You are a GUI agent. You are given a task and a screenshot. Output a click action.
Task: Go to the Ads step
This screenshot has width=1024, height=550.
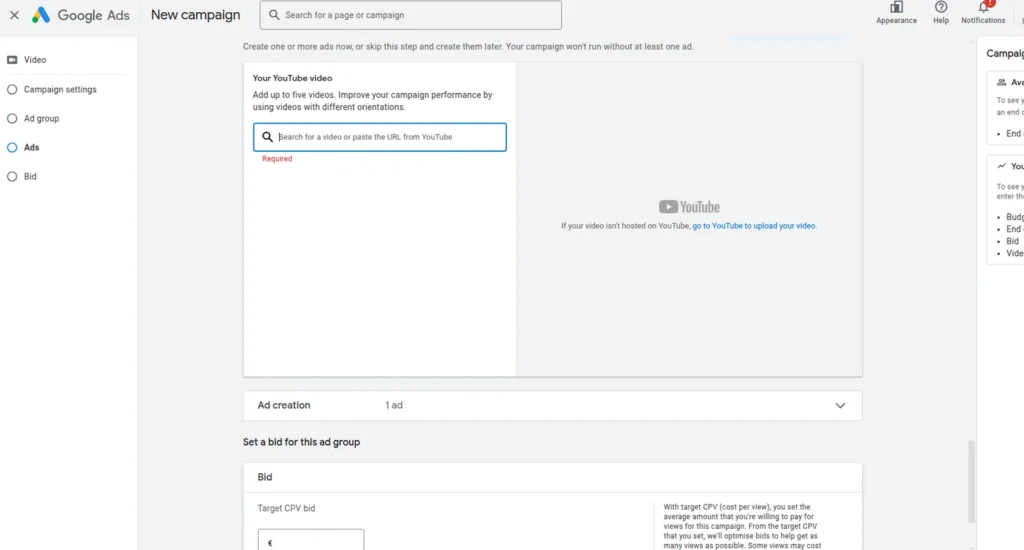point(32,147)
